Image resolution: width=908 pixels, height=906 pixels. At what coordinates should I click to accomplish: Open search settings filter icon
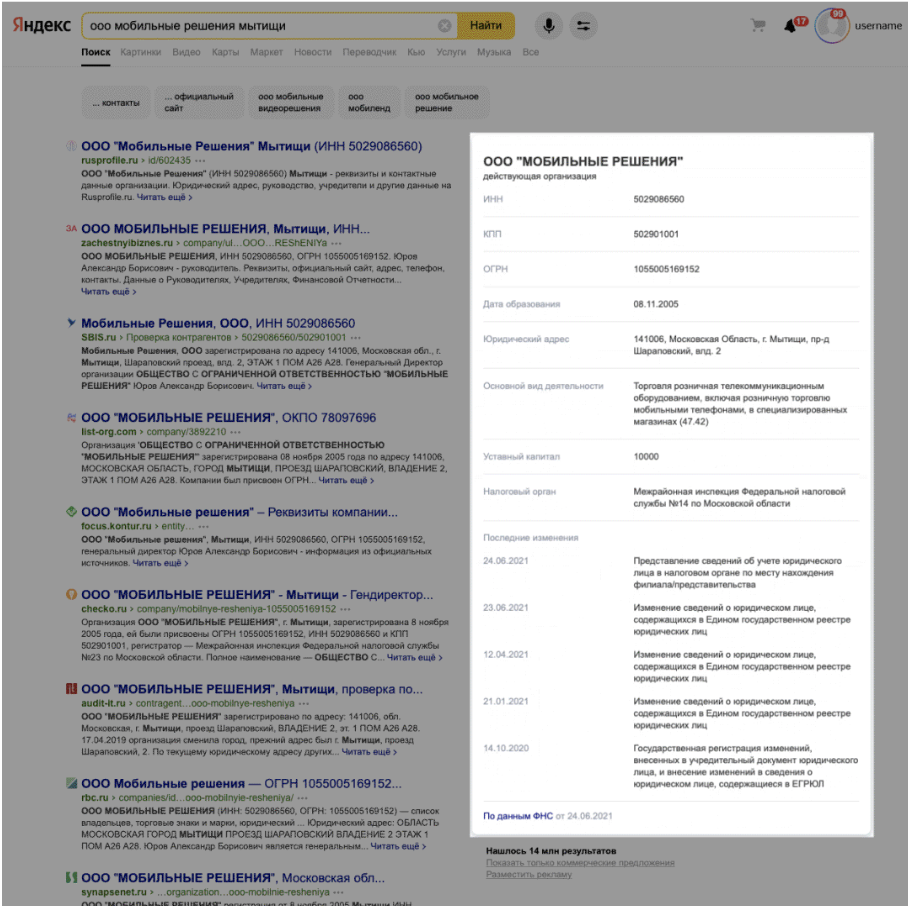pos(583,25)
